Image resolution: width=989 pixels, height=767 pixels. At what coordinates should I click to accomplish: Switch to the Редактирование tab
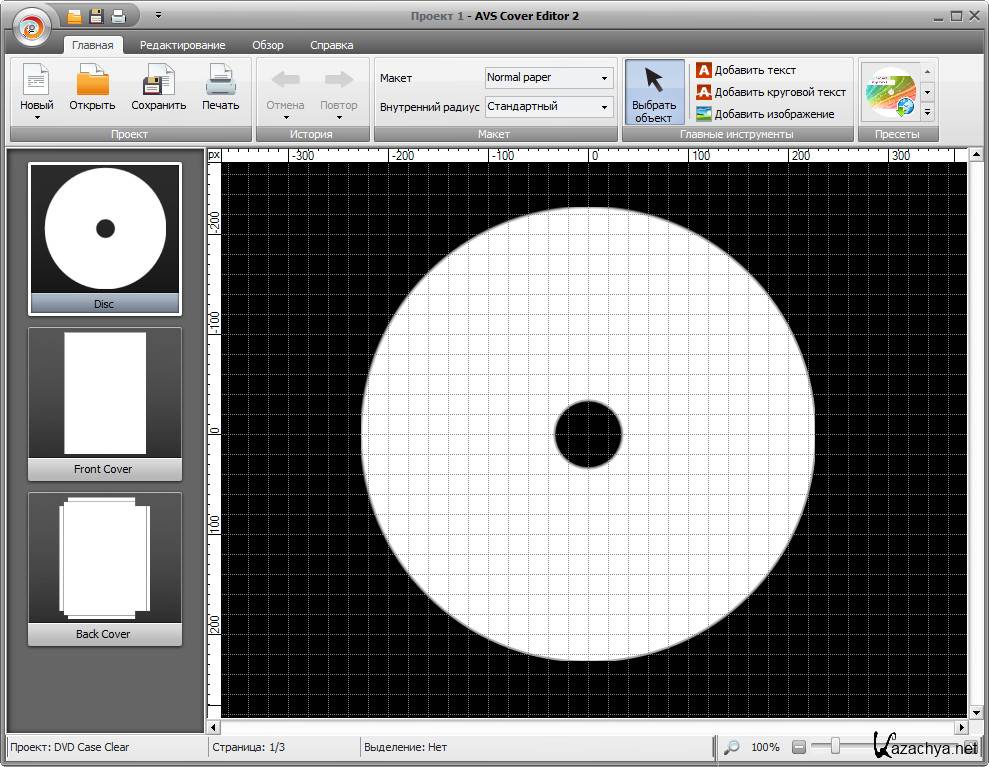pos(182,45)
